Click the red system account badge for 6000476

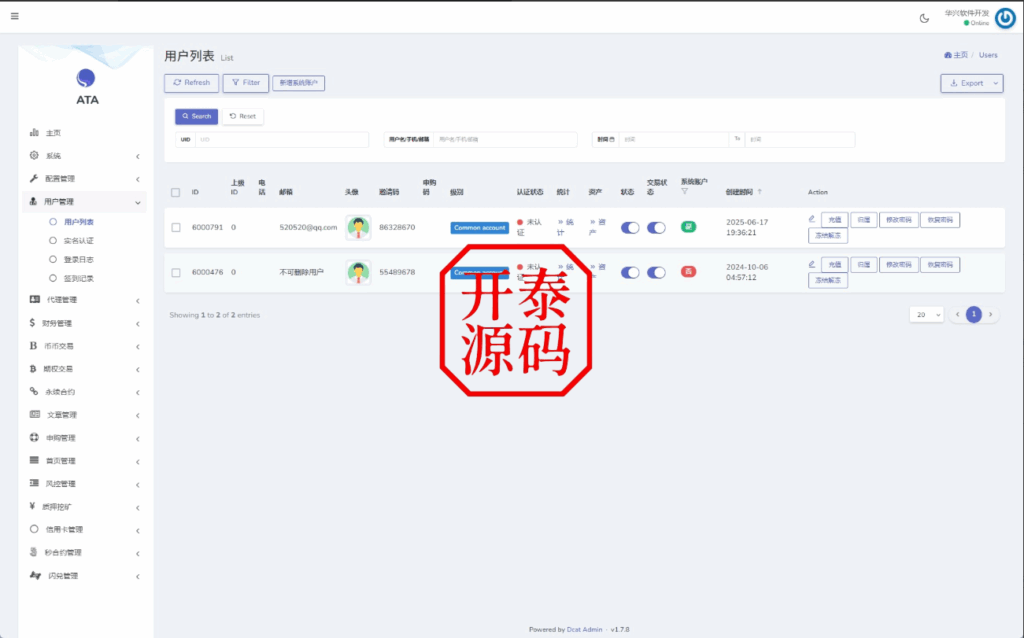(688, 272)
